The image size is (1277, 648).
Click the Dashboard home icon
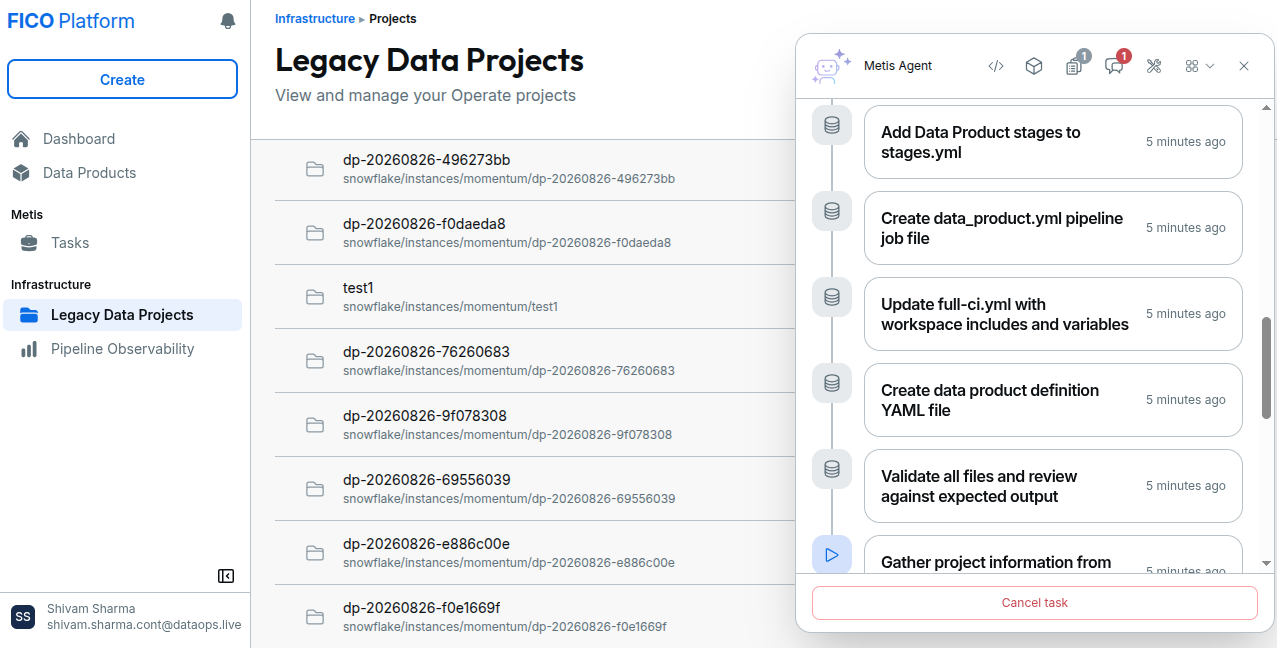tap(21, 139)
